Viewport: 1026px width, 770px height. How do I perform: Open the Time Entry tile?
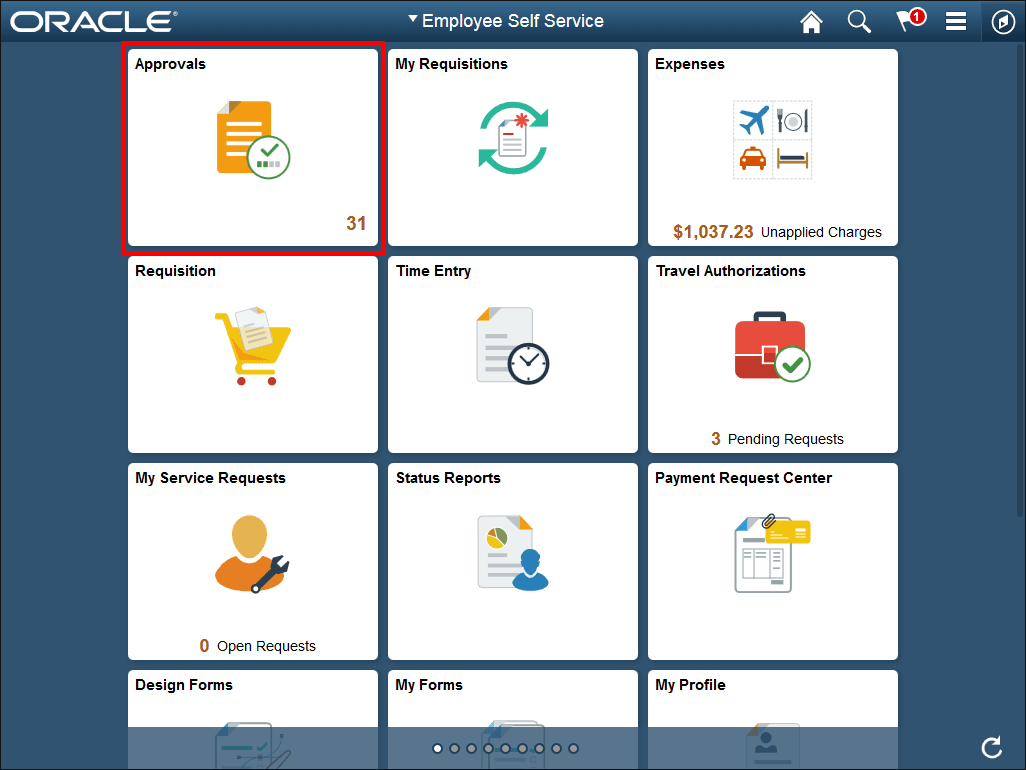pyautogui.click(x=512, y=355)
